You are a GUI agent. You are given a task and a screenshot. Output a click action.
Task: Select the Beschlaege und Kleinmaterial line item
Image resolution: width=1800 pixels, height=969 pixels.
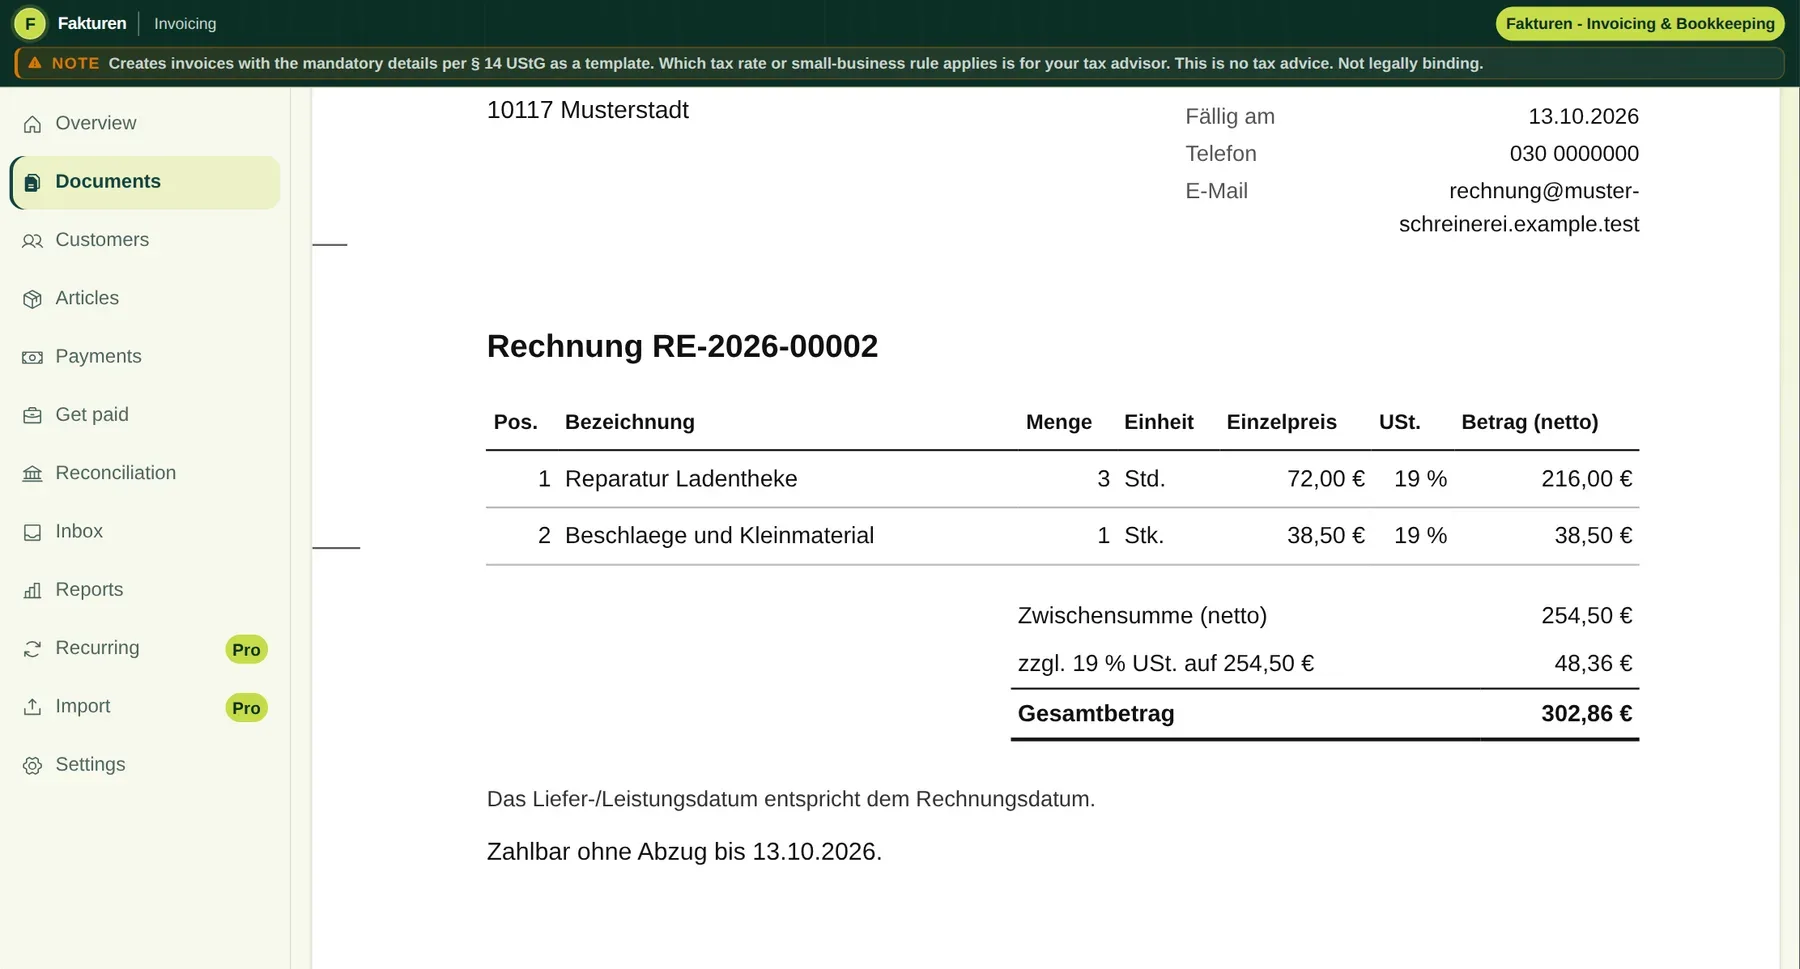click(x=1062, y=536)
